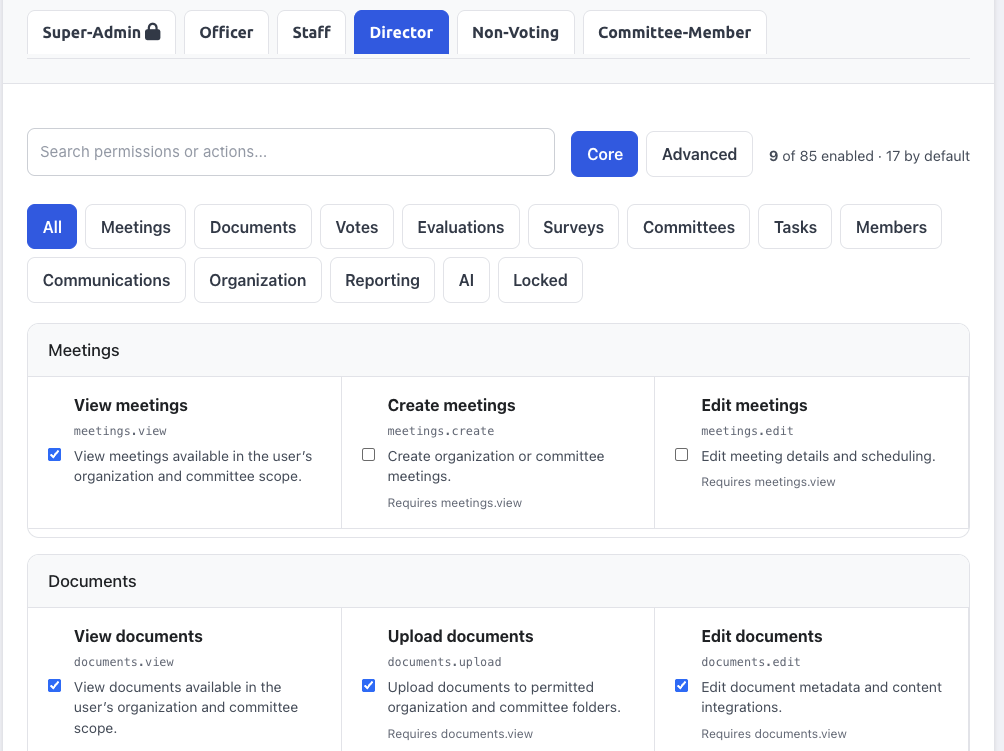This screenshot has width=1004, height=751.
Task: Disable the Upload documents permission checkbox
Action: [368, 686]
